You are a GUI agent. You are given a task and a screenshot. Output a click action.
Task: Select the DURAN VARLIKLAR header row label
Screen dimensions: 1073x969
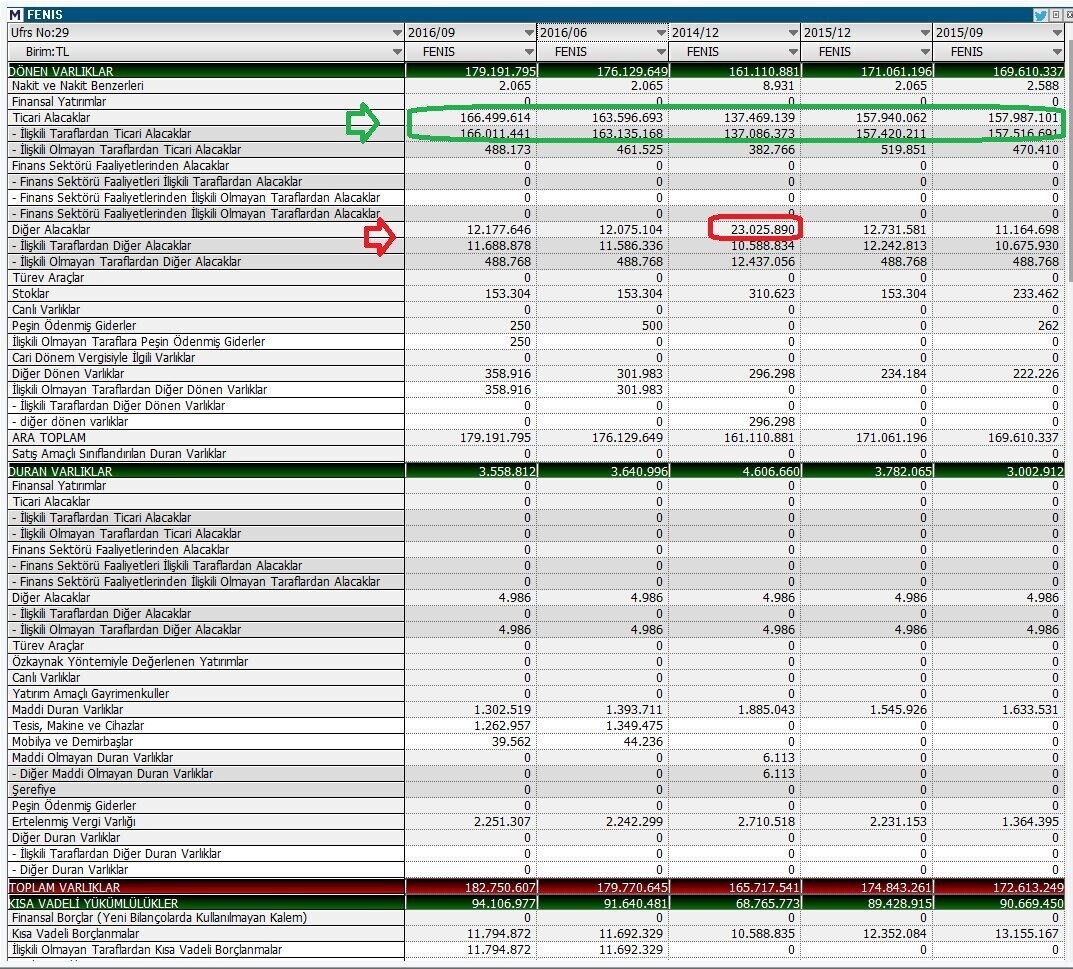click(60, 471)
